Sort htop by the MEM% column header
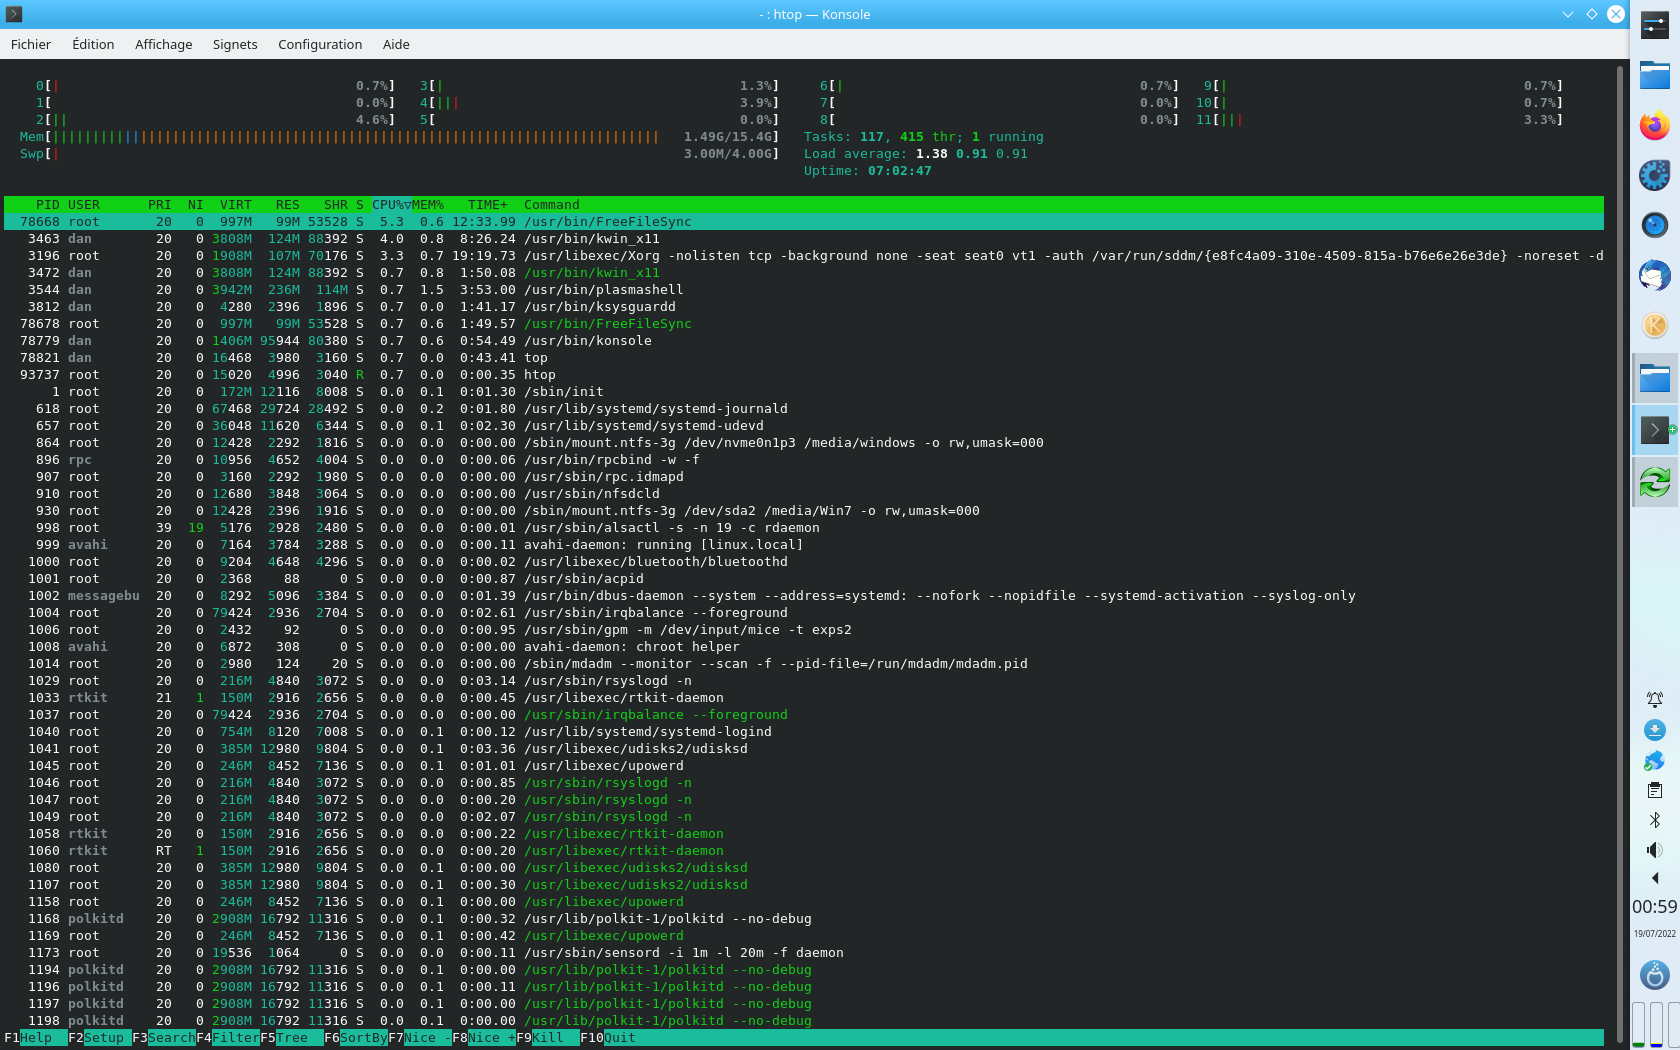The height and width of the screenshot is (1050, 1680). coord(428,205)
